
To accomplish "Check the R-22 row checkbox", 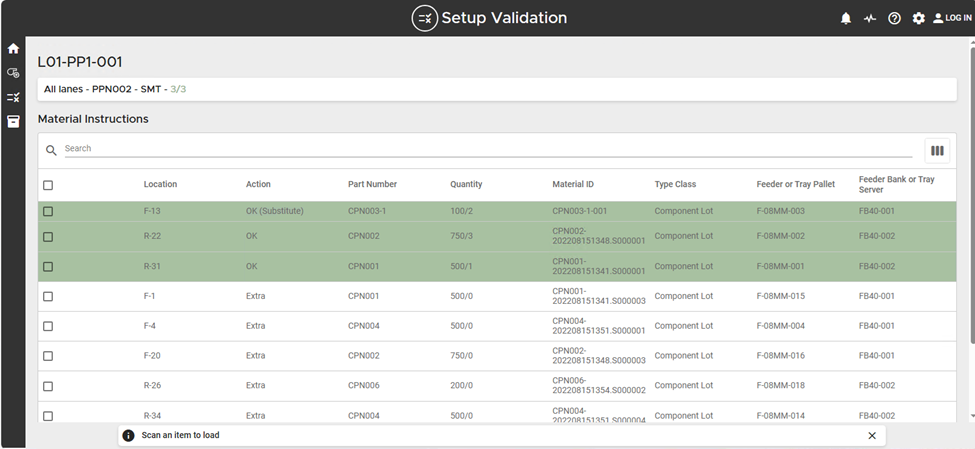I will tap(48, 236).
